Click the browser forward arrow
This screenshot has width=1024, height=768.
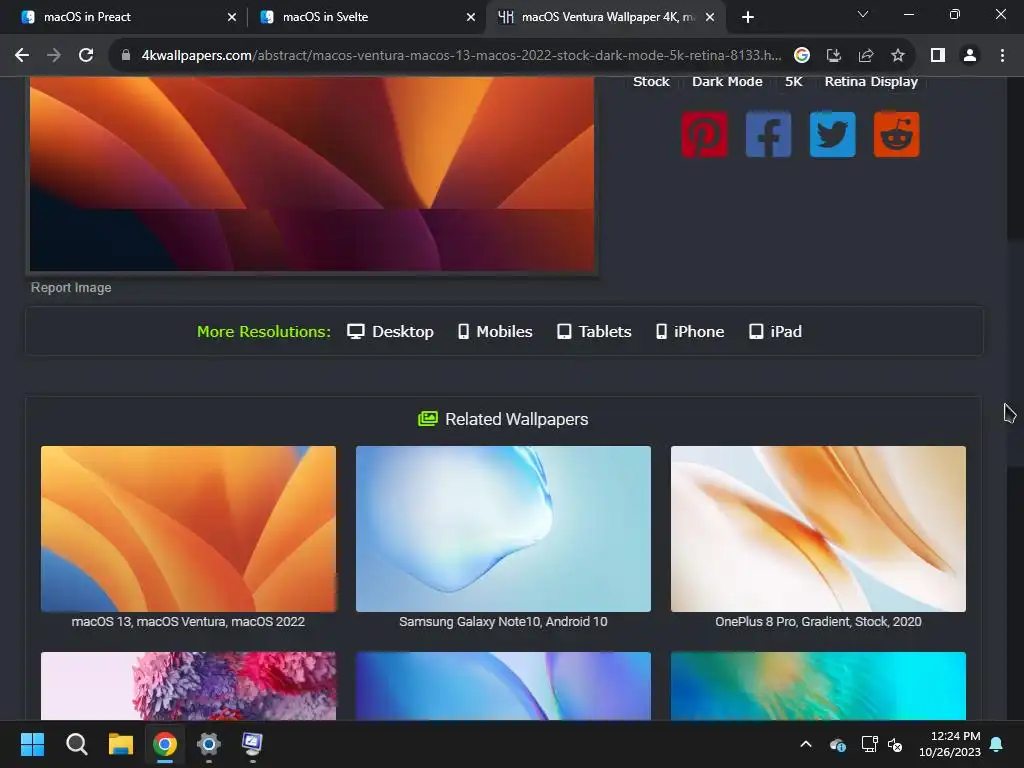54,56
